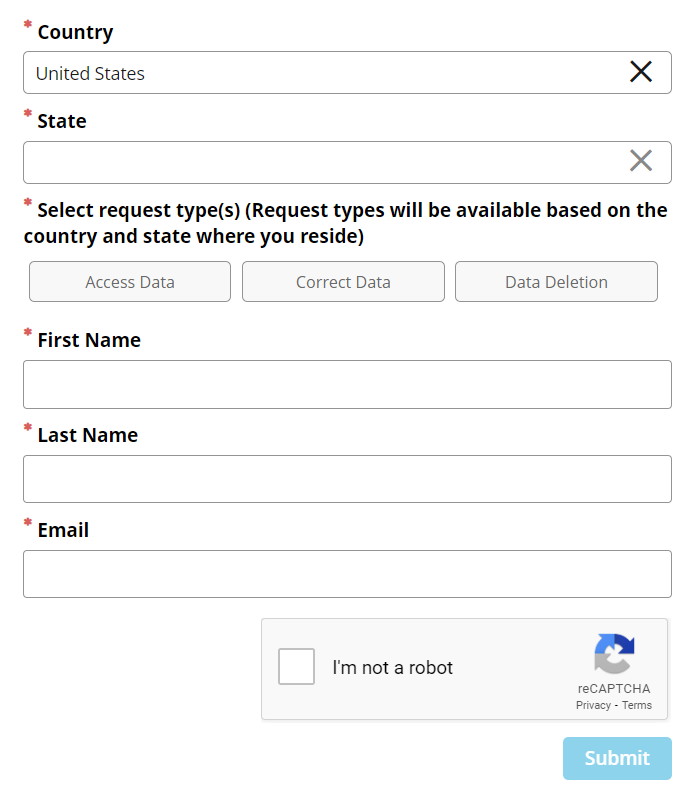Check the I'm not a robot box
This screenshot has height=787, width=694.
click(x=297, y=667)
